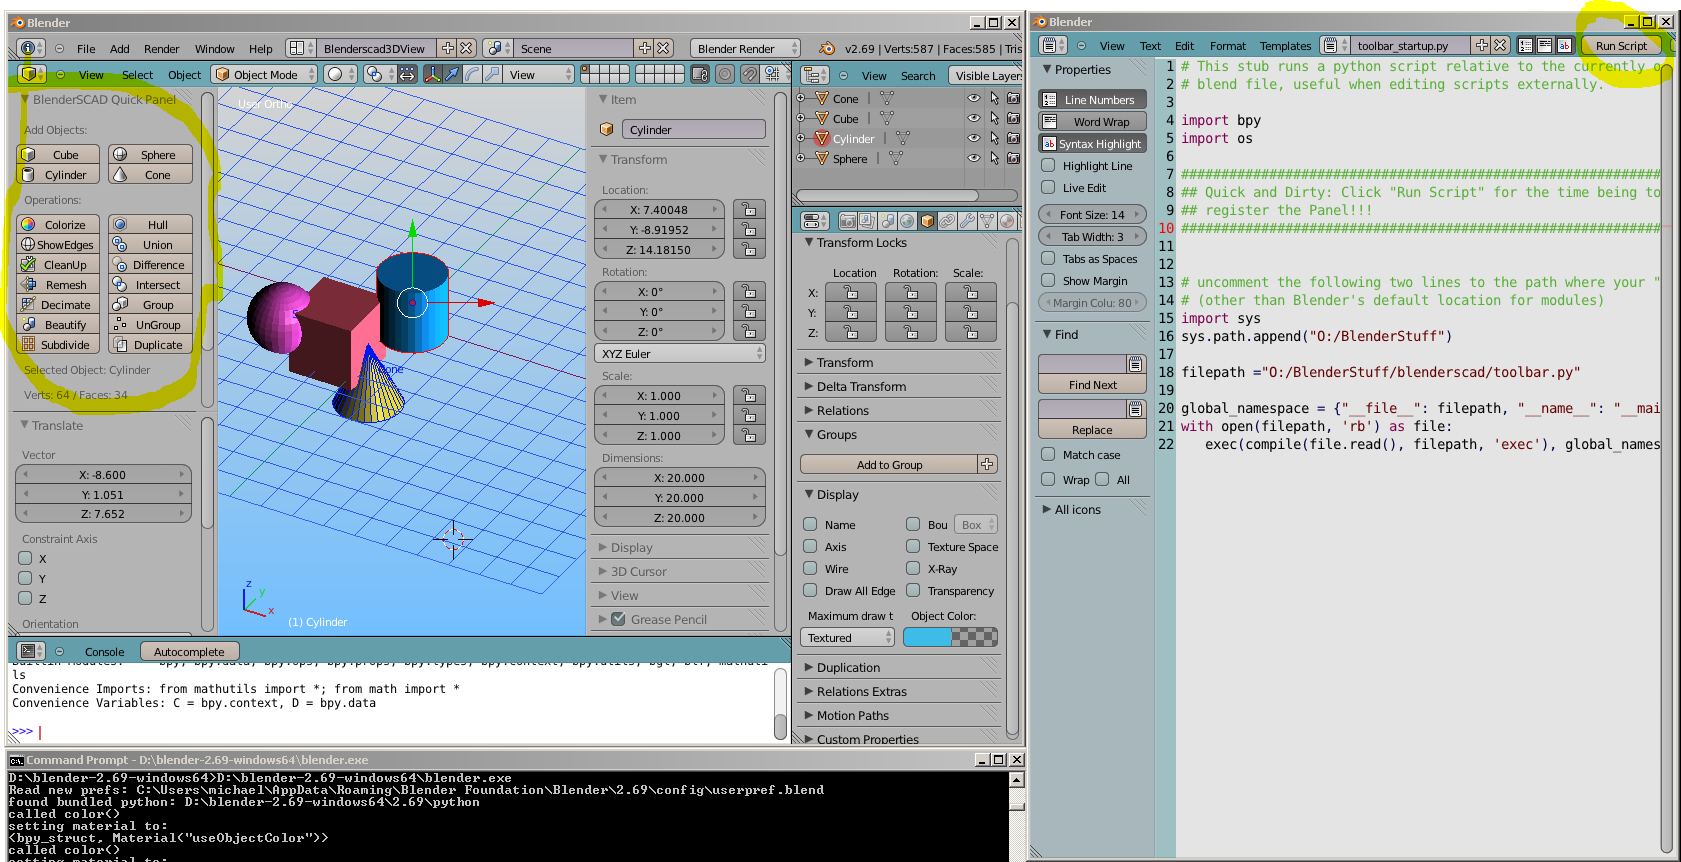The image size is (1681, 862).
Task: Toggle Cylinder renderability camera in outliner
Action: (1013, 138)
